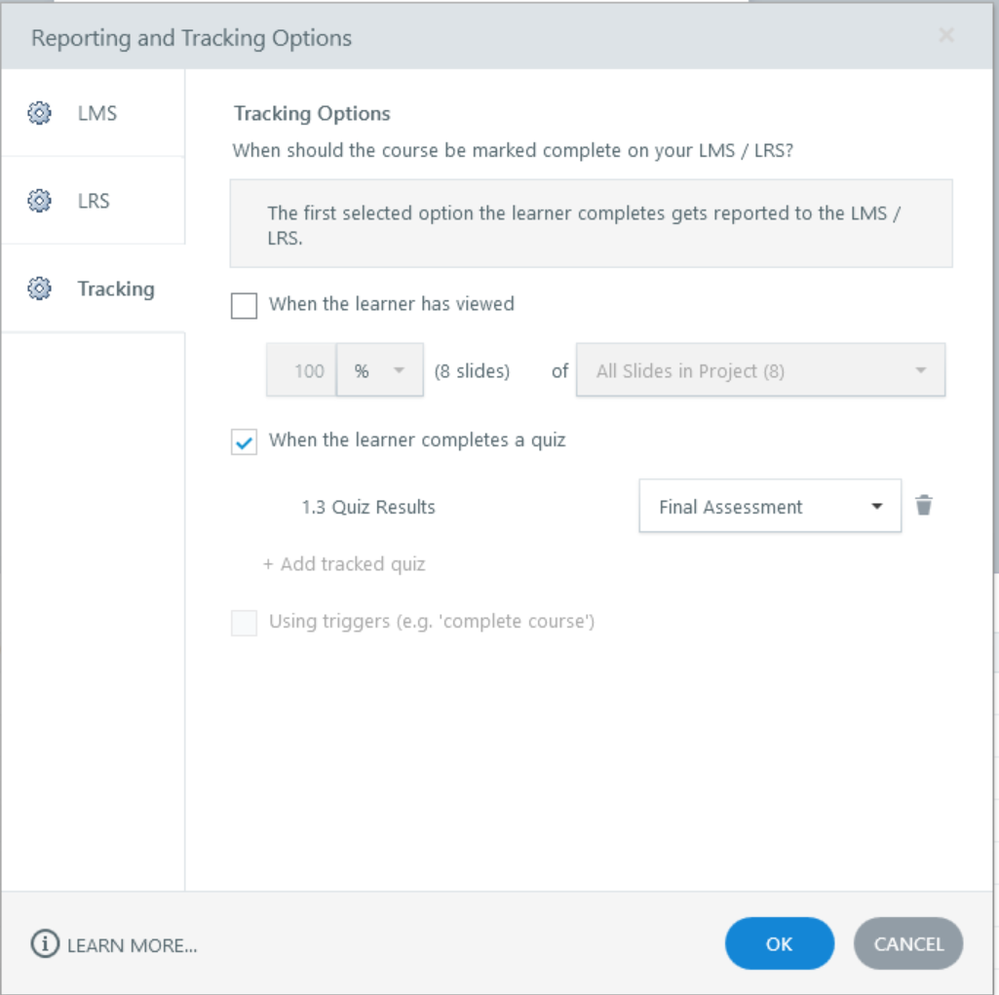Click the LEARN MORE... link text
Screen dimensions: 999x995
coord(132,945)
